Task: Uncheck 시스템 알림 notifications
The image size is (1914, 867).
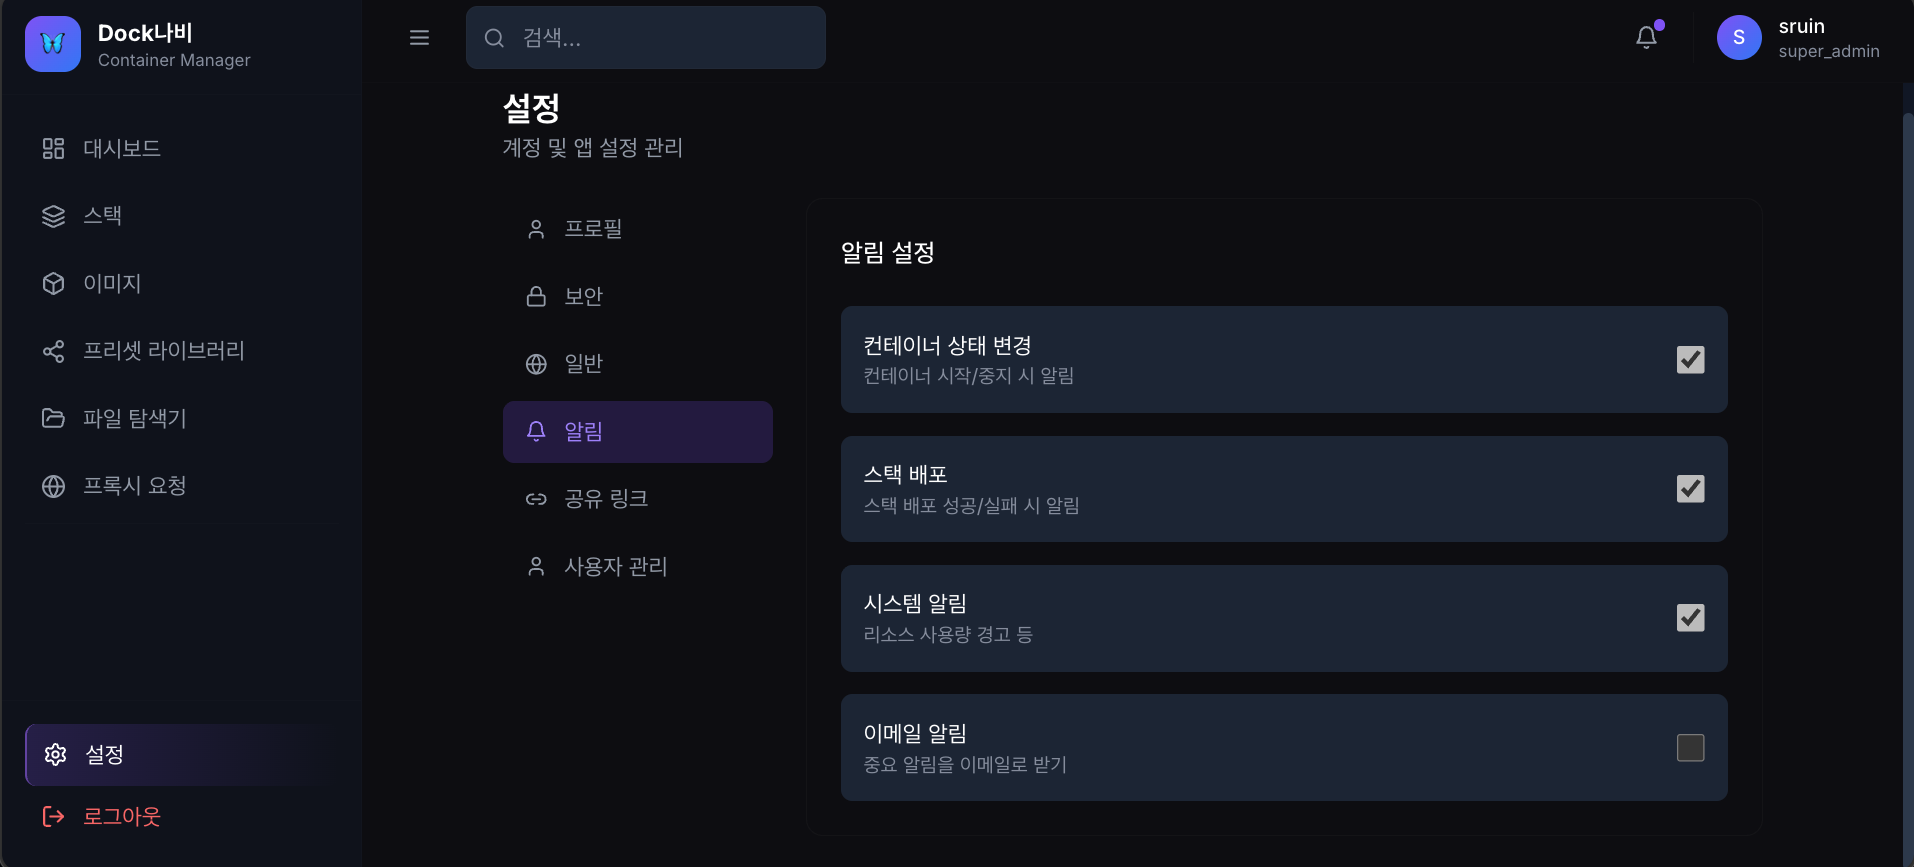Action: pyautogui.click(x=1690, y=618)
